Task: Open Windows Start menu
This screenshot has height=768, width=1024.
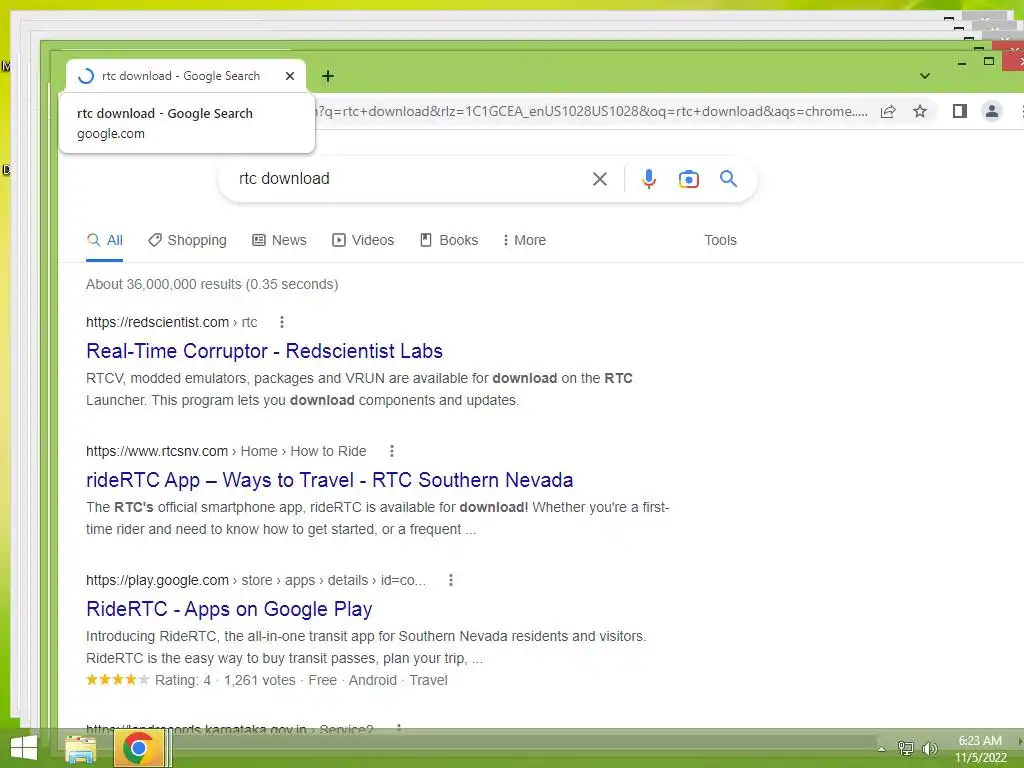Action: pos(24,748)
